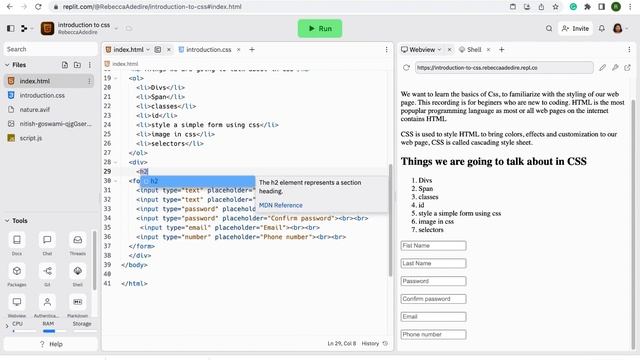Click the Ln 29, Col 8 position indicator
The height and width of the screenshot is (360, 640).
click(341, 344)
